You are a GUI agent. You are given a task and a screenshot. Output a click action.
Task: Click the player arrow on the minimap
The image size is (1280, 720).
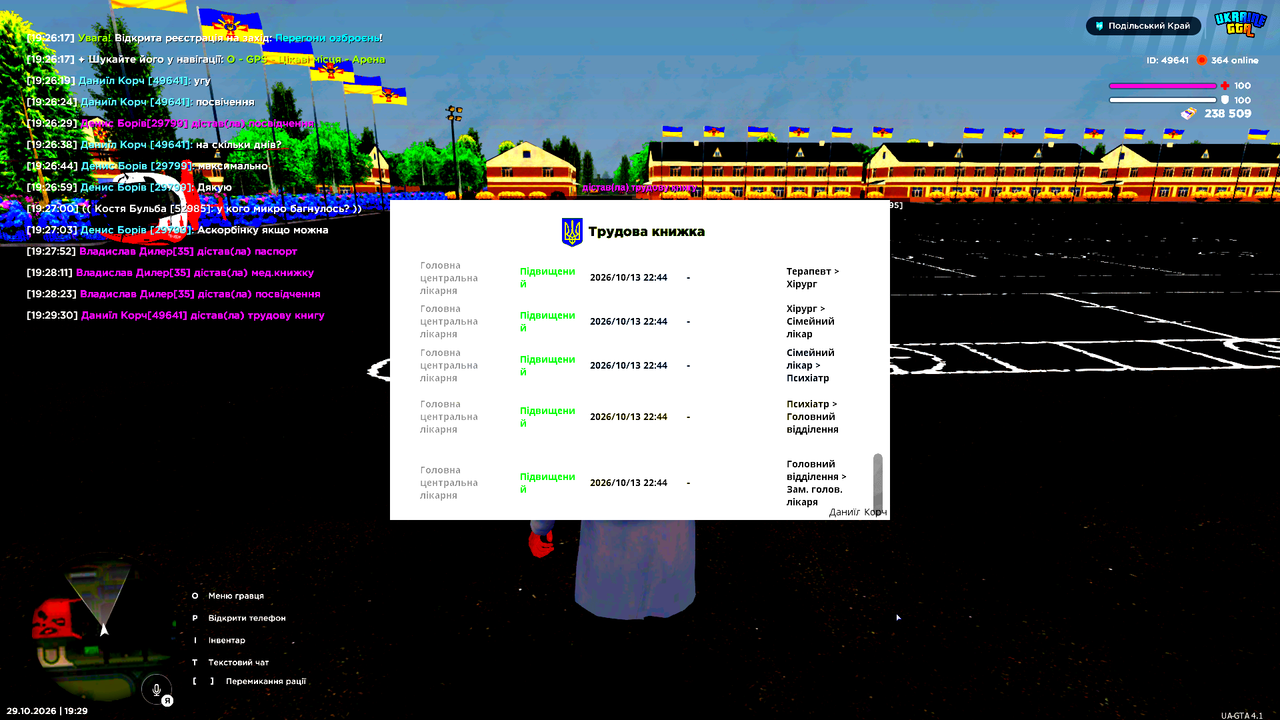point(104,629)
